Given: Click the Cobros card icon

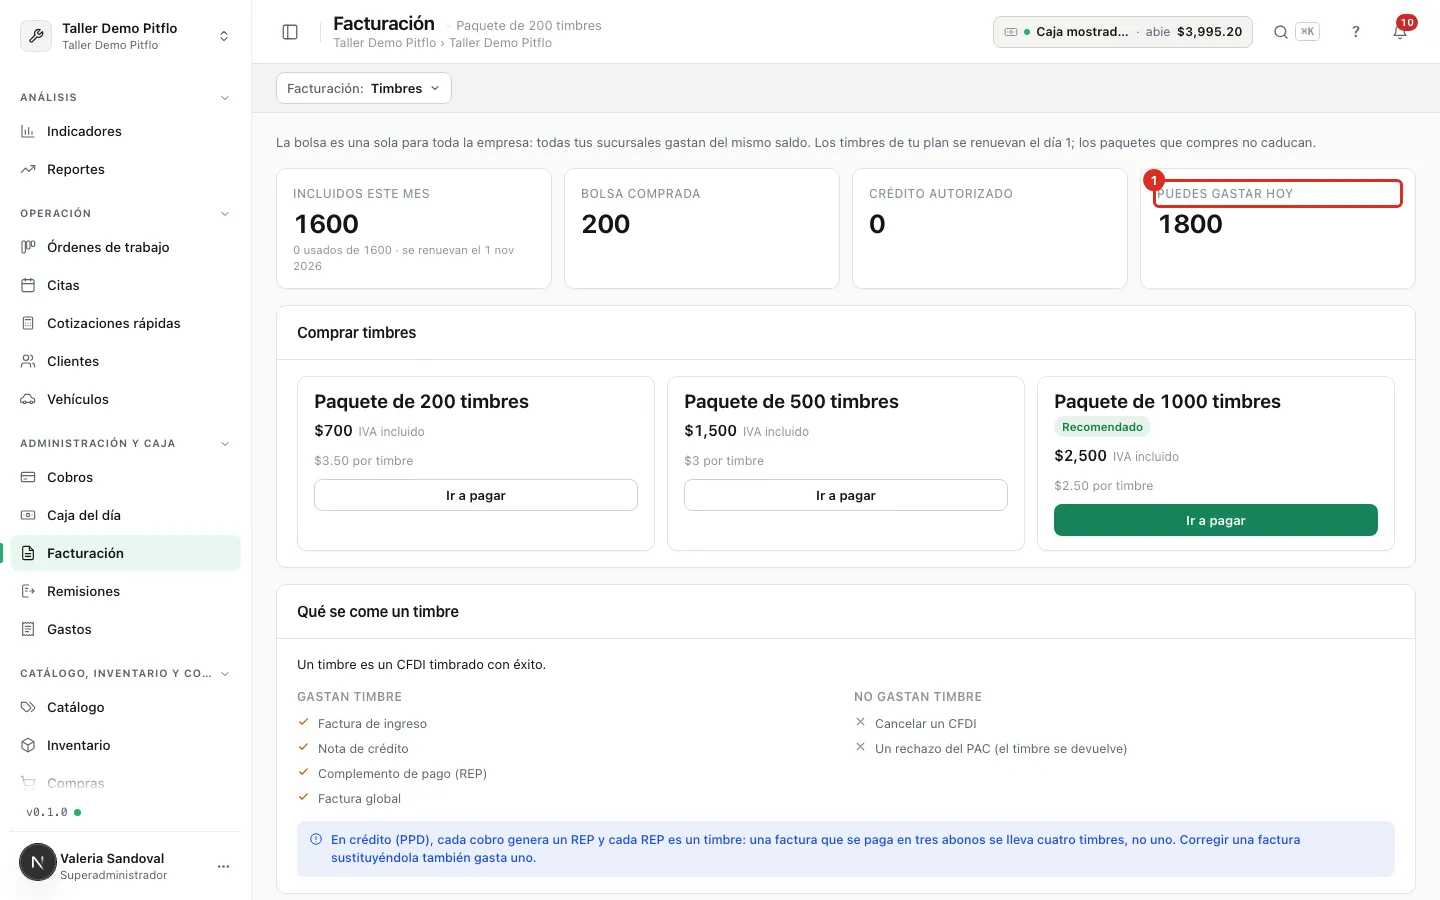Looking at the screenshot, I should [28, 477].
